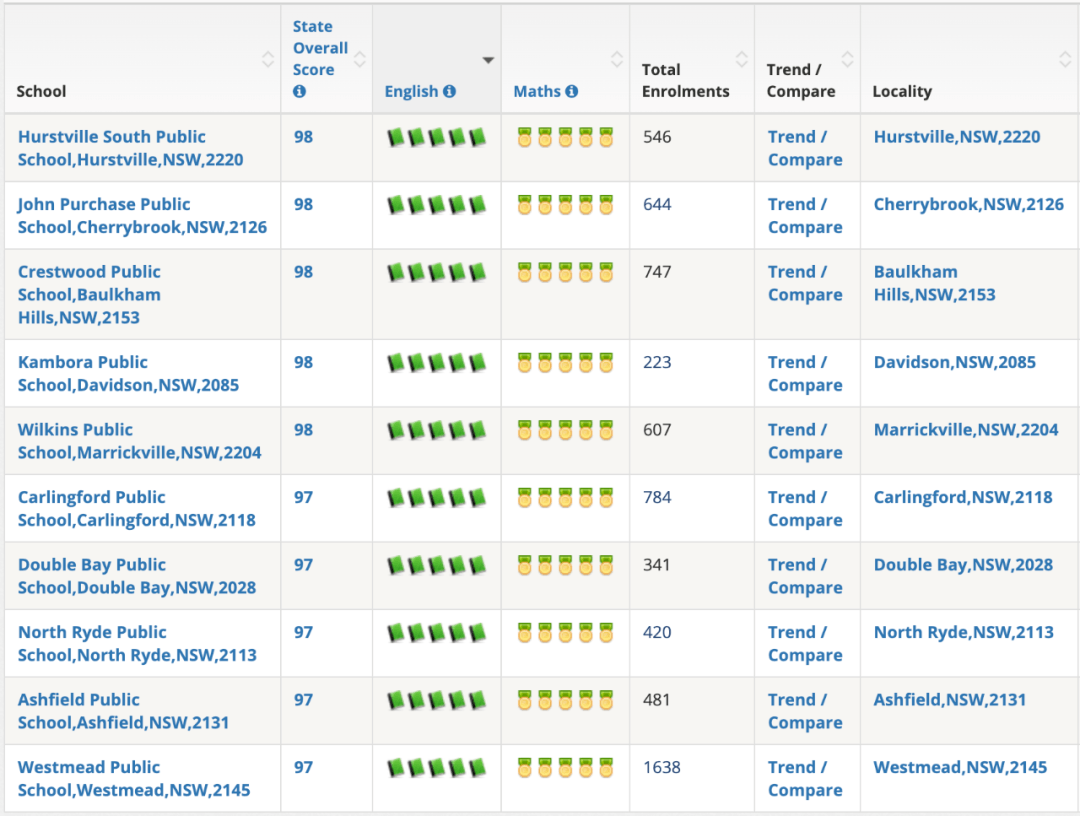Click enrolment value 546

[x=657, y=137]
